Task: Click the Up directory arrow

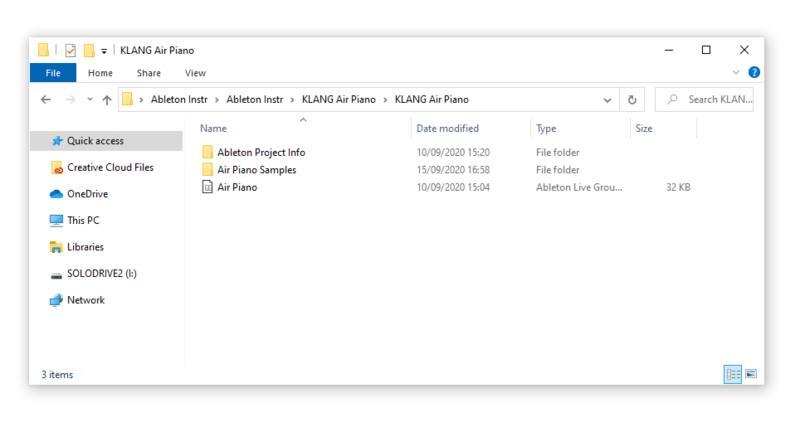Action: click(107, 100)
